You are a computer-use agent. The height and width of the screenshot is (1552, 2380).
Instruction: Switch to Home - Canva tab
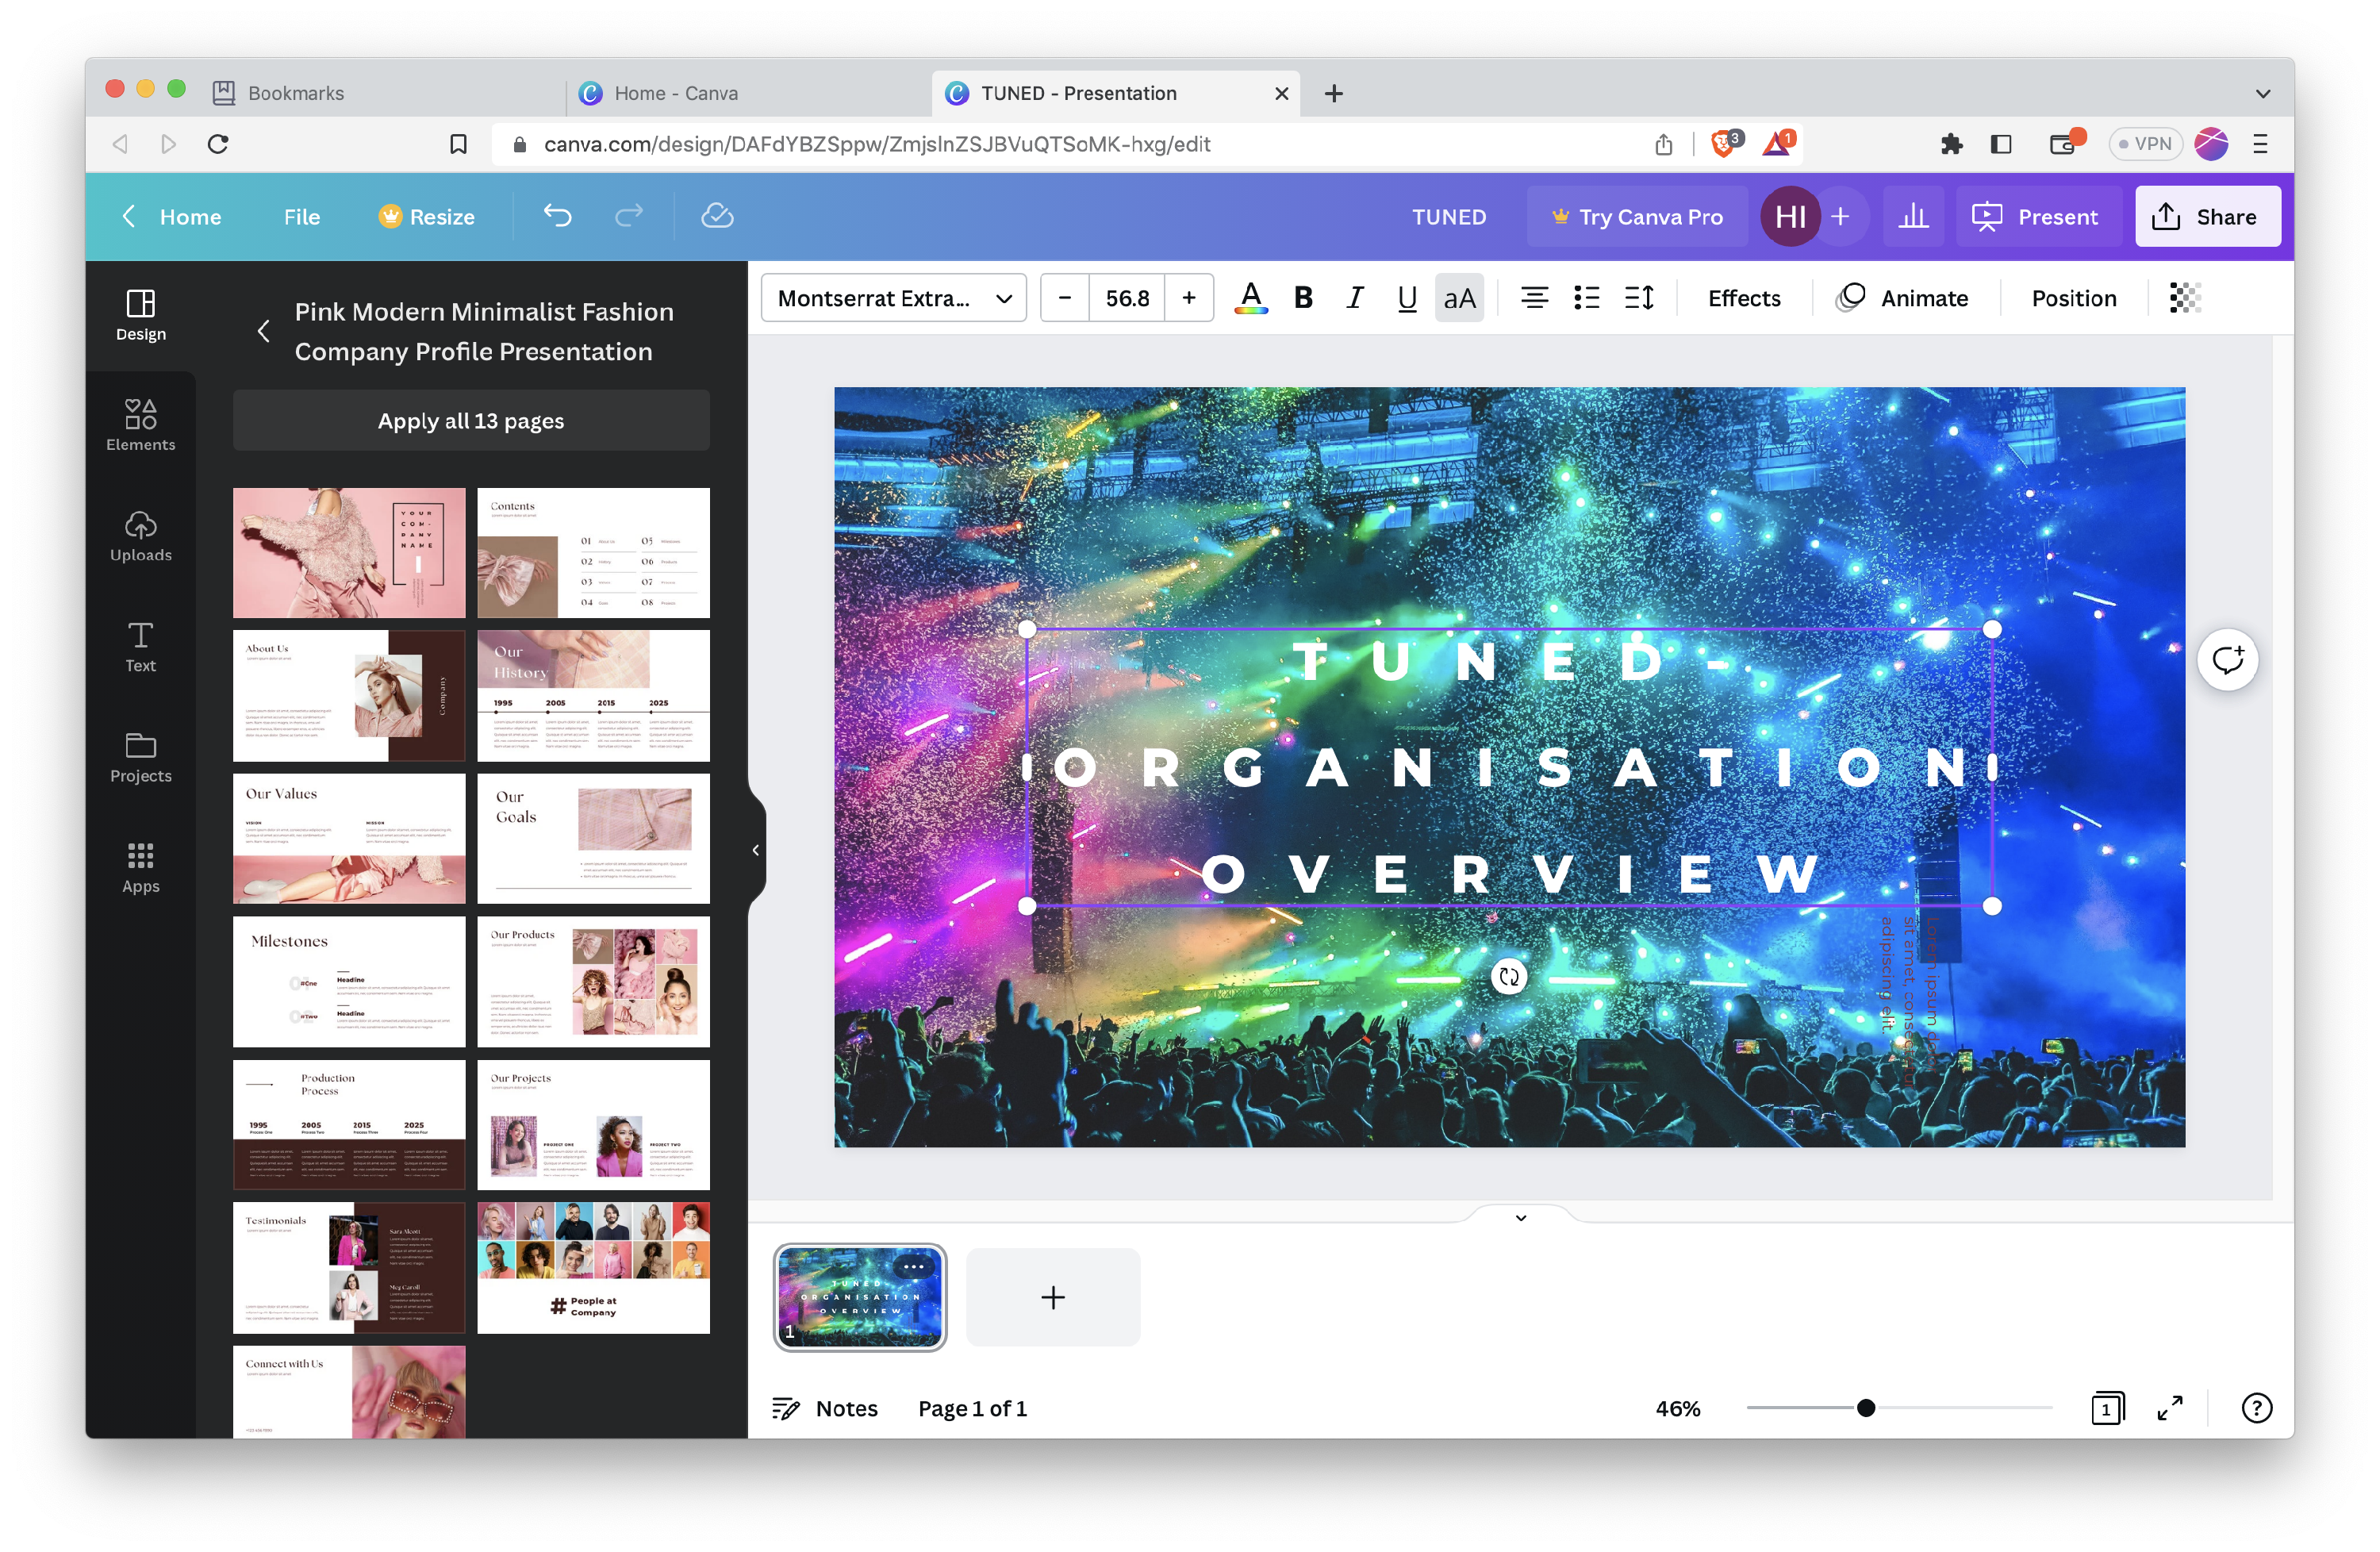676,93
